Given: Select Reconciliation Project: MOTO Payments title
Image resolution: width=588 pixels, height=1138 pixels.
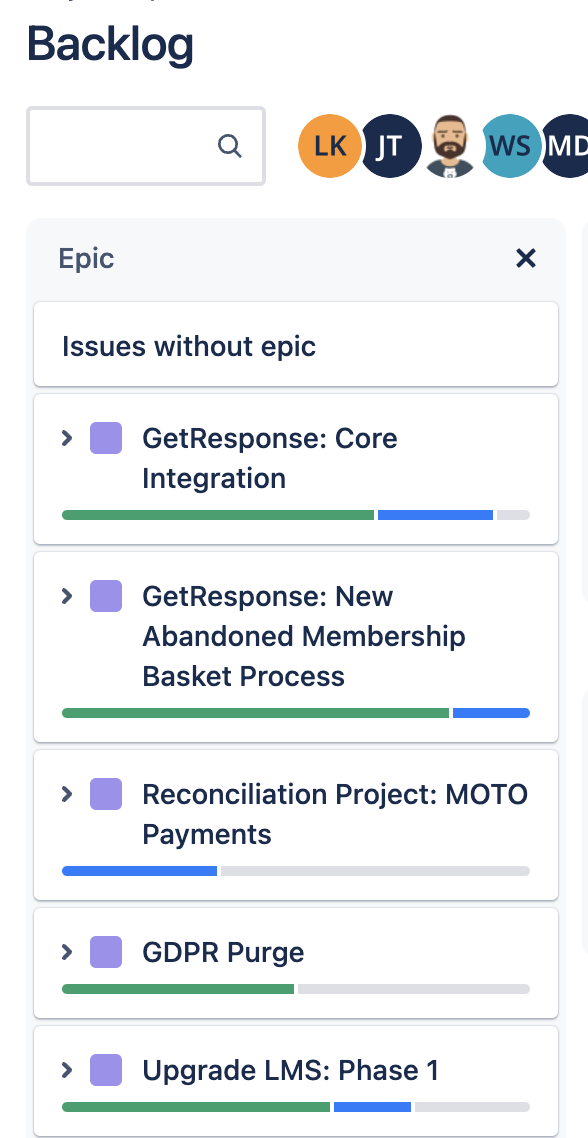Looking at the screenshot, I should [x=335, y=814].
